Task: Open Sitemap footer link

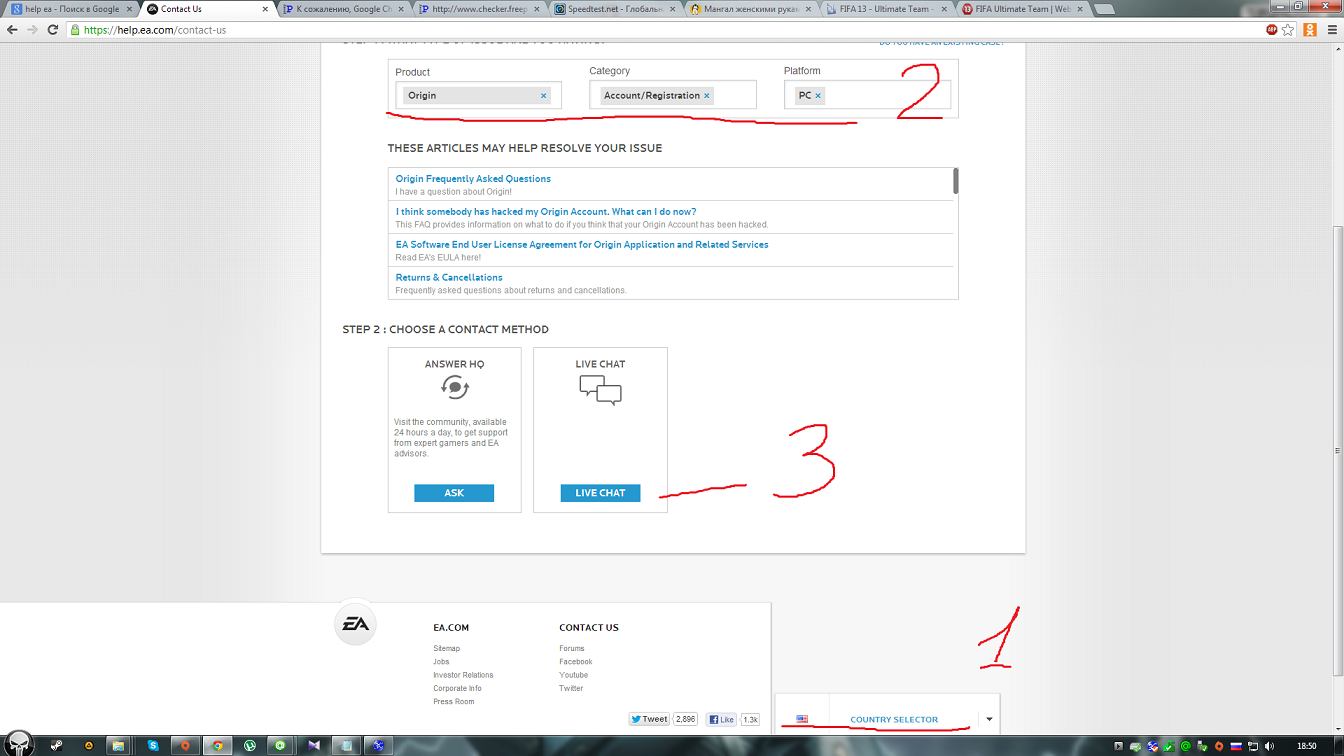Action: [447, 649]
